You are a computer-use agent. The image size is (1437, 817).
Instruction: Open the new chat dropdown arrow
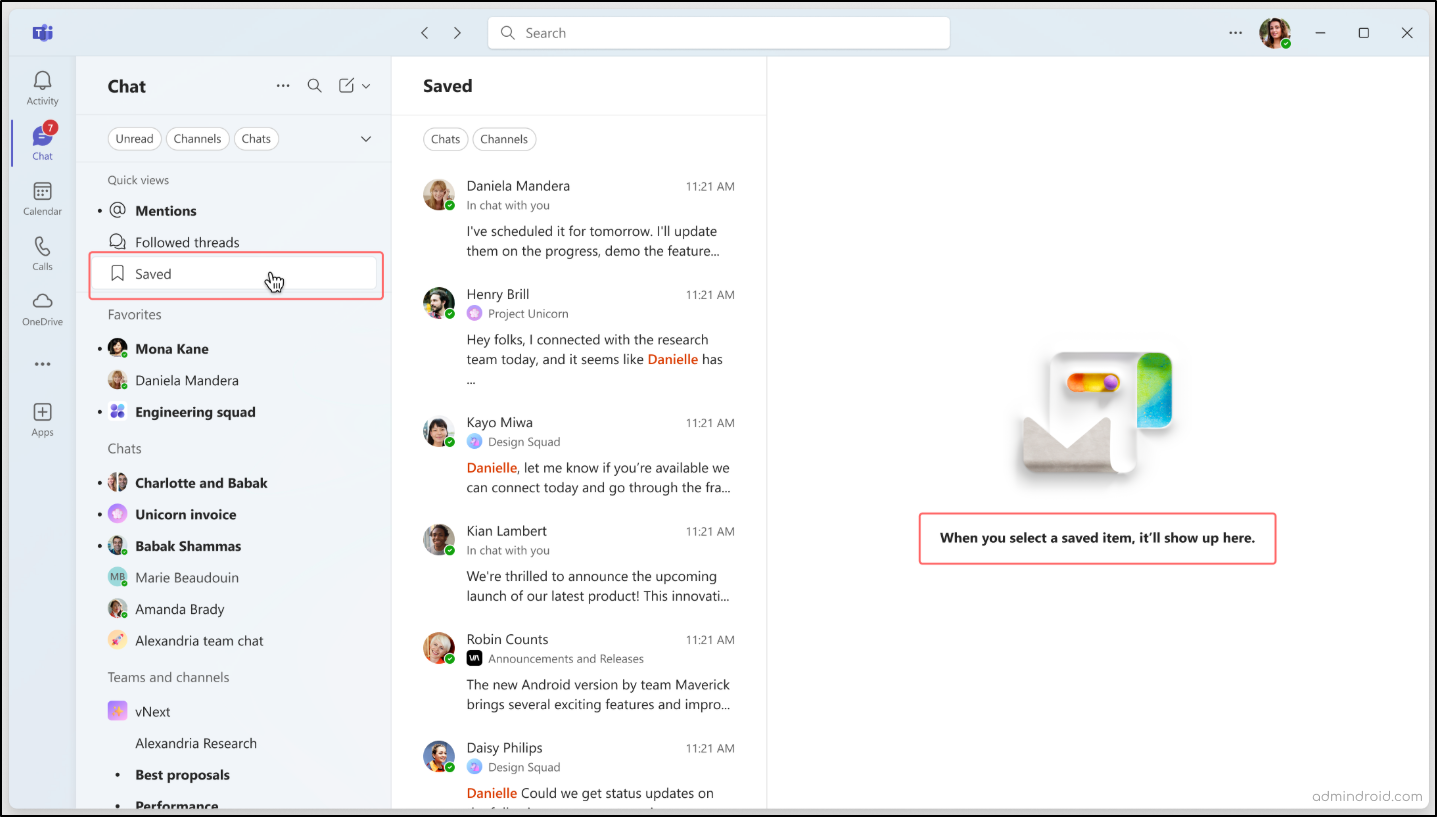[x=365, y=86]
